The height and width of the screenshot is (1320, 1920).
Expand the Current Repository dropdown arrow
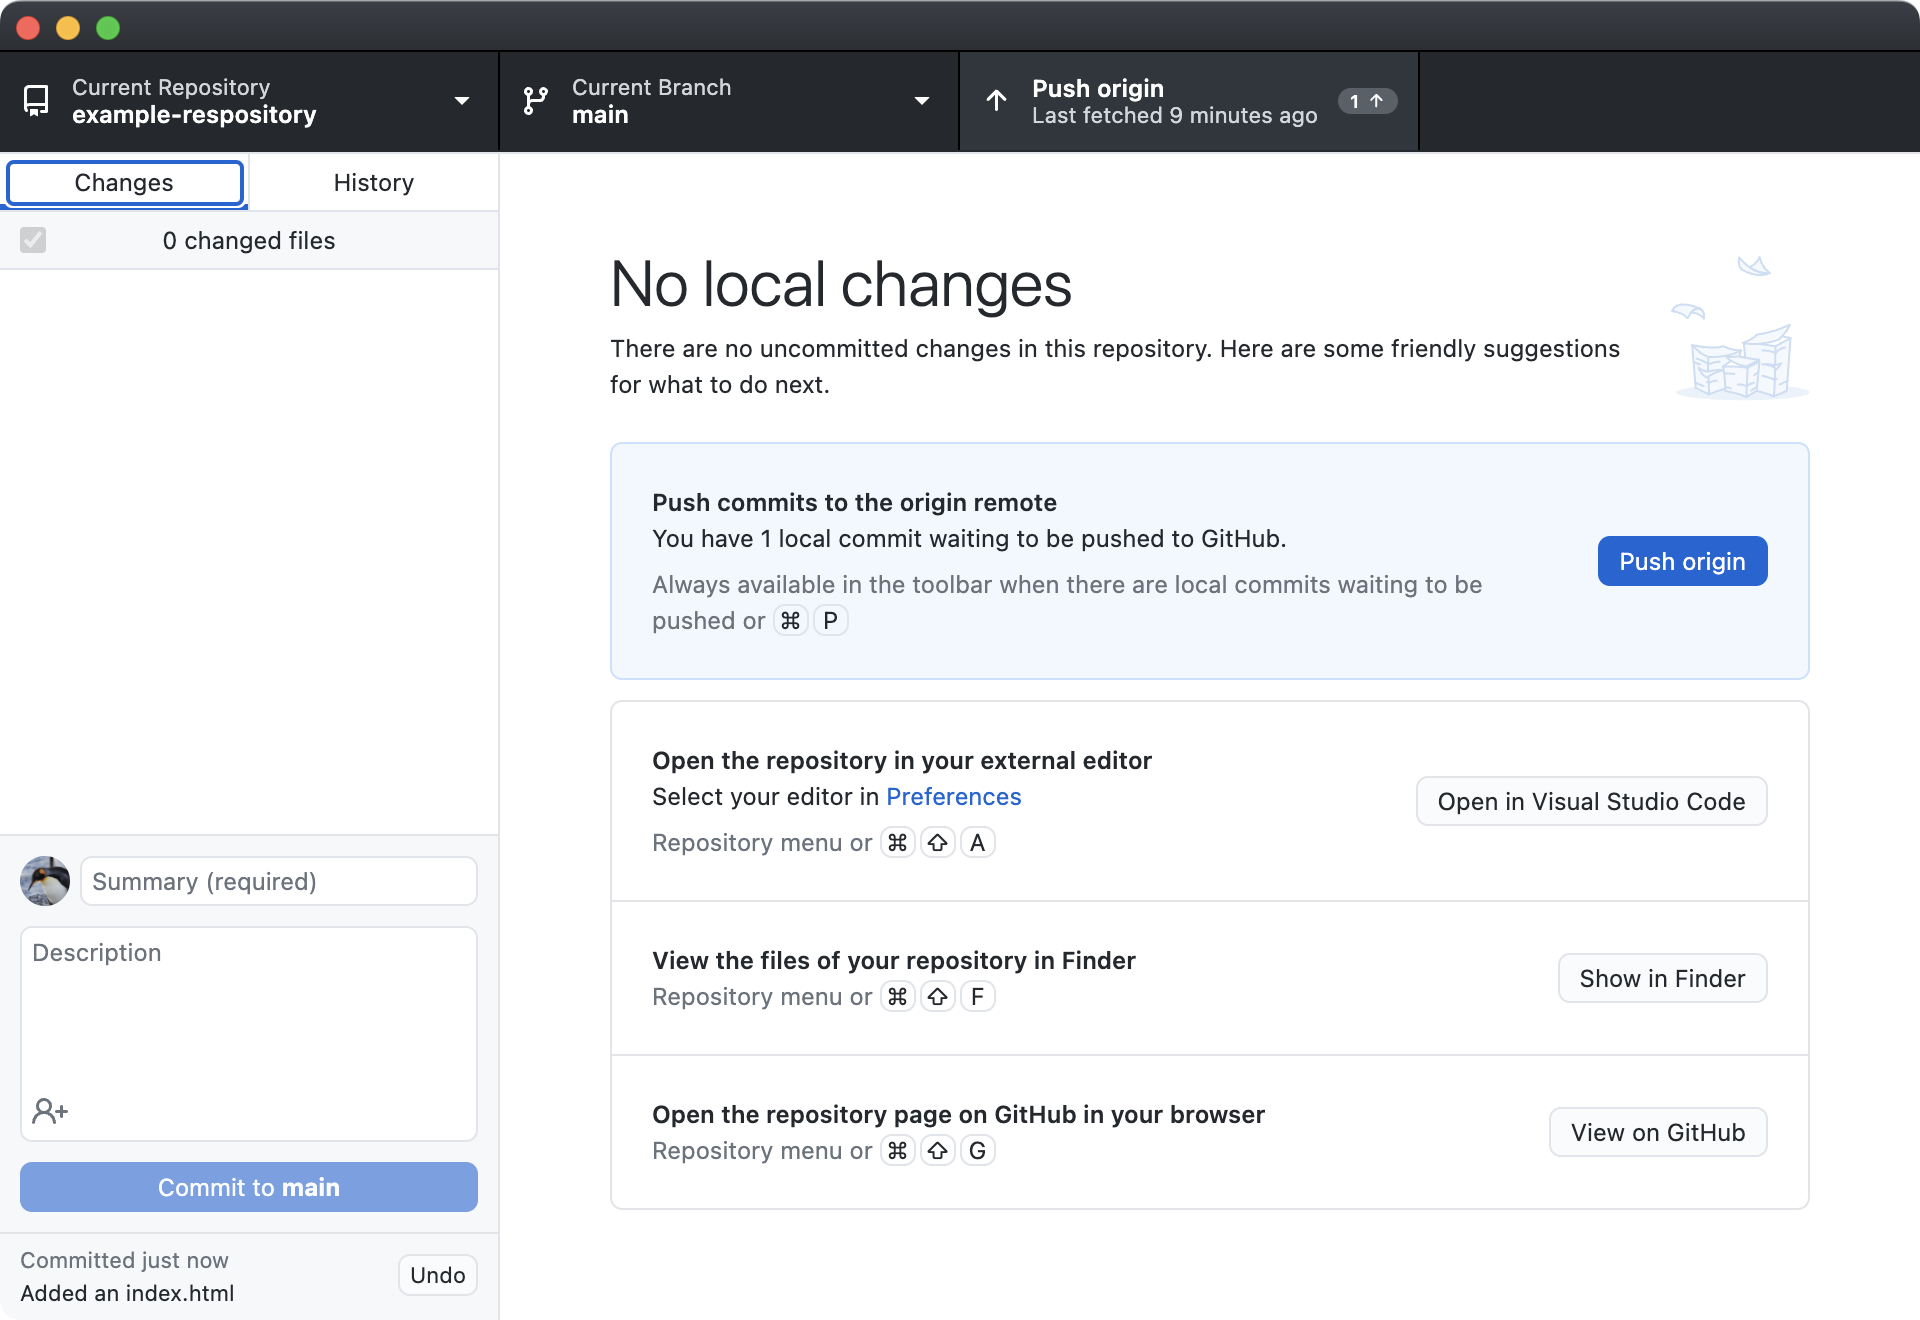coord(462,101)
